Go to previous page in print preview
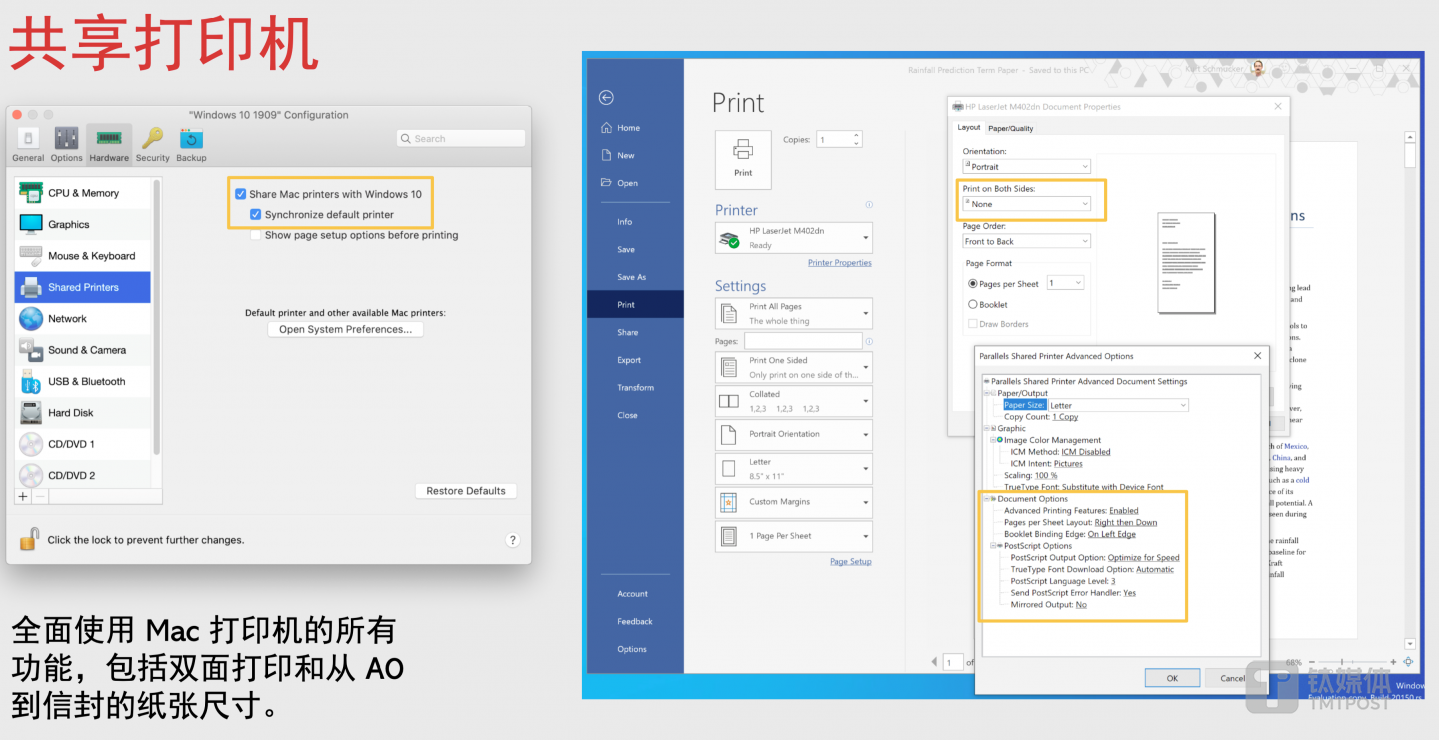 coord(934,662)
